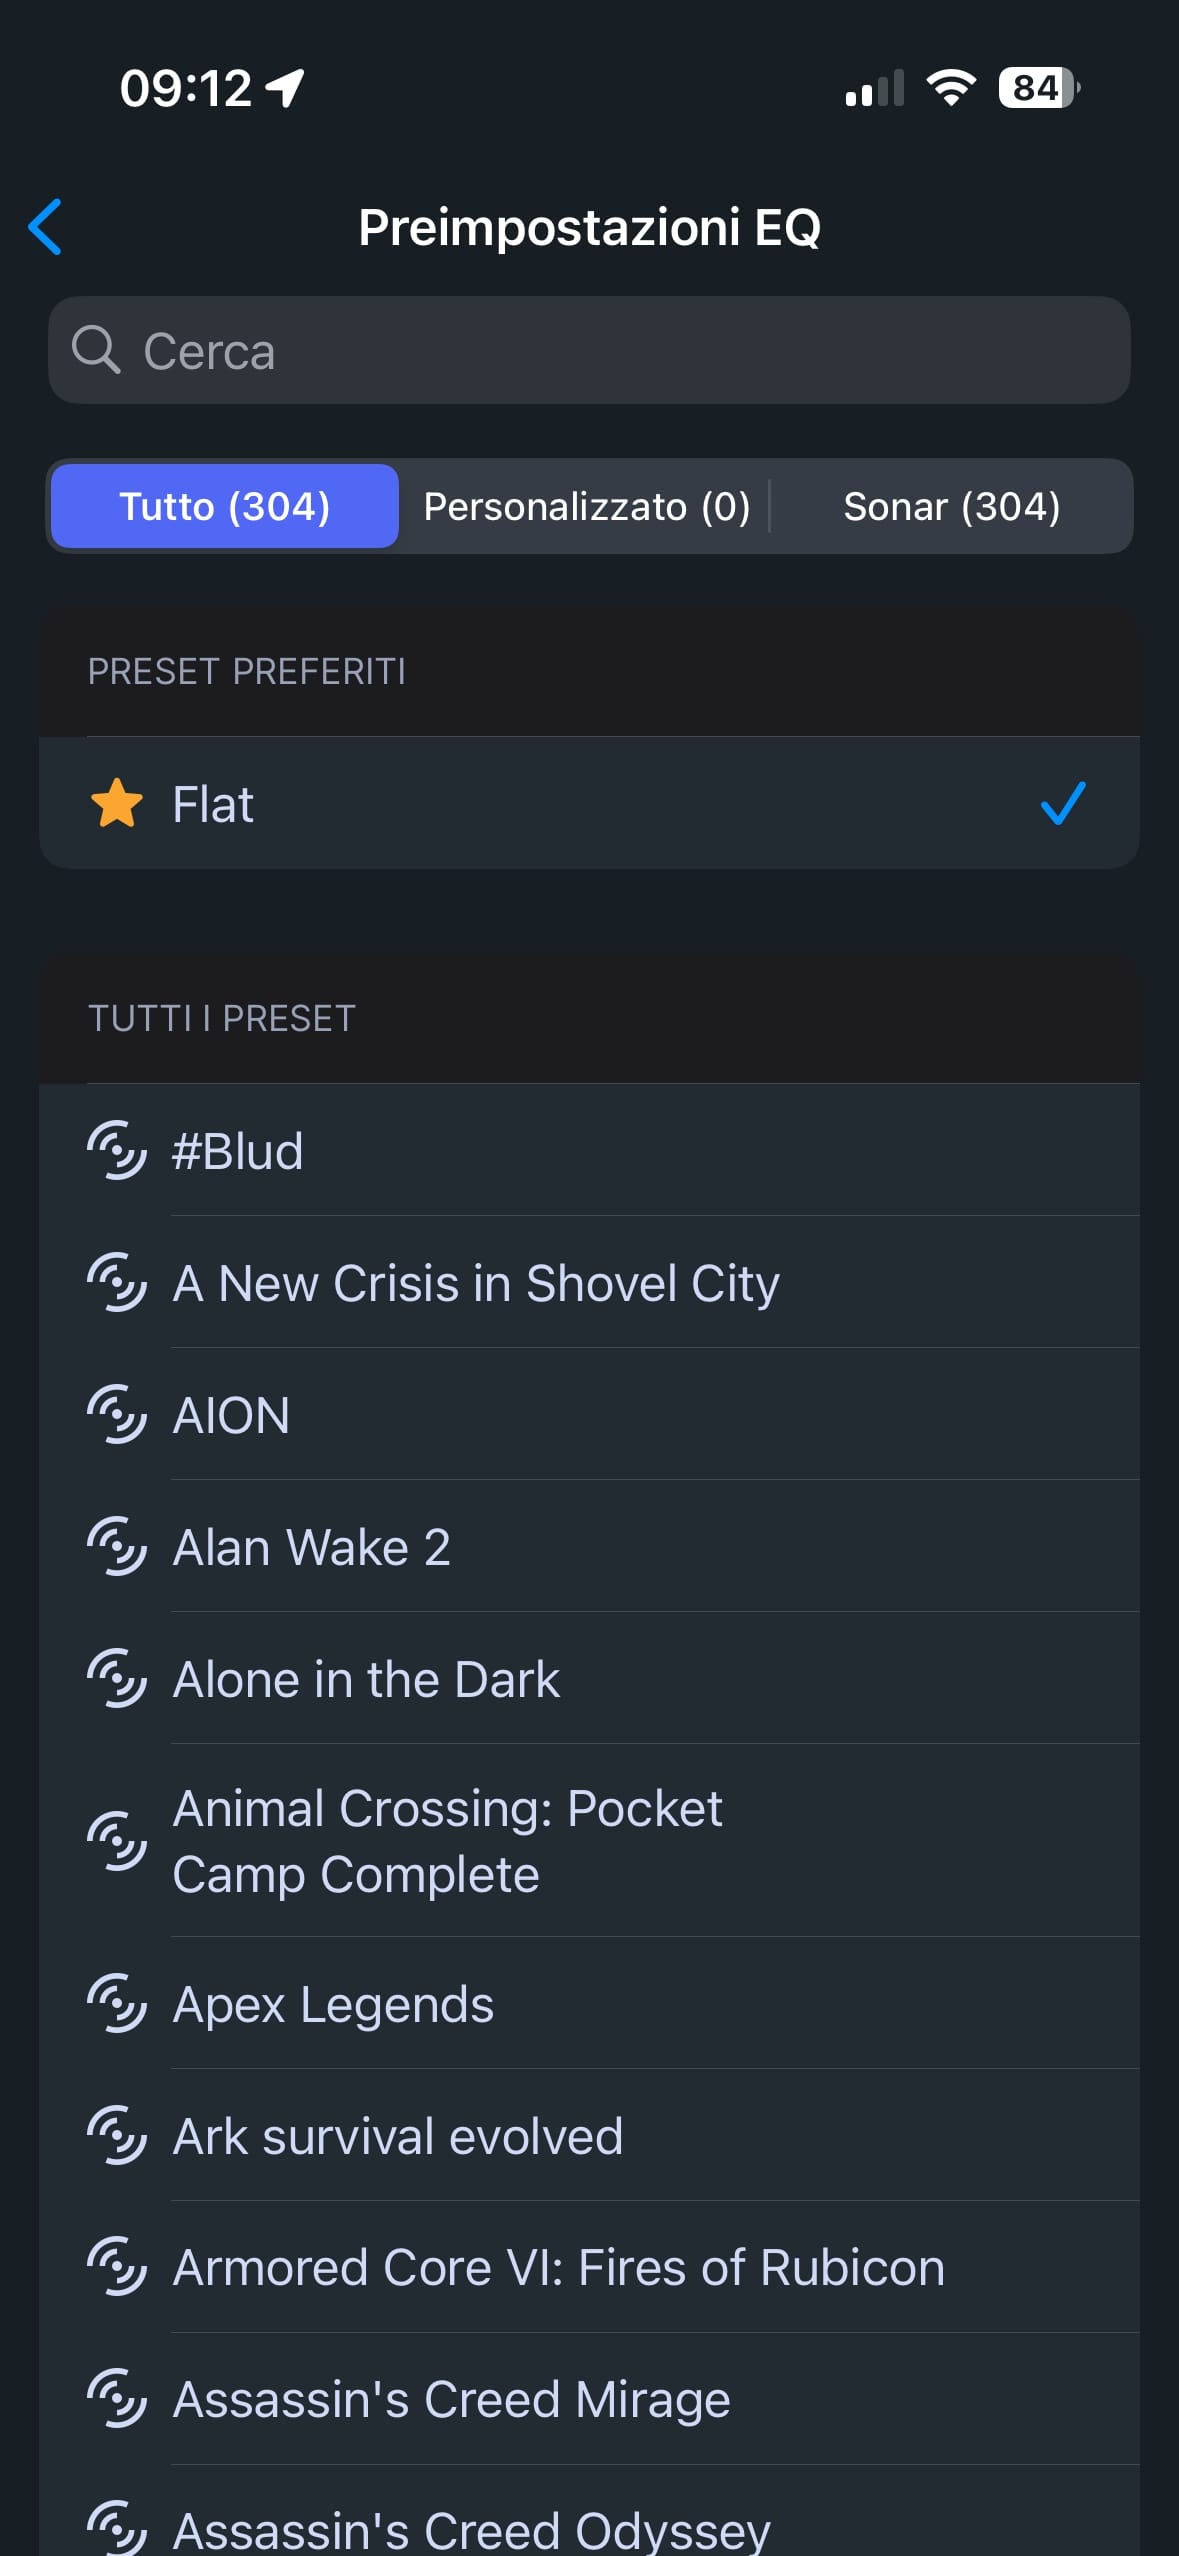Tap the search magnifier icon

click(96, 350)
